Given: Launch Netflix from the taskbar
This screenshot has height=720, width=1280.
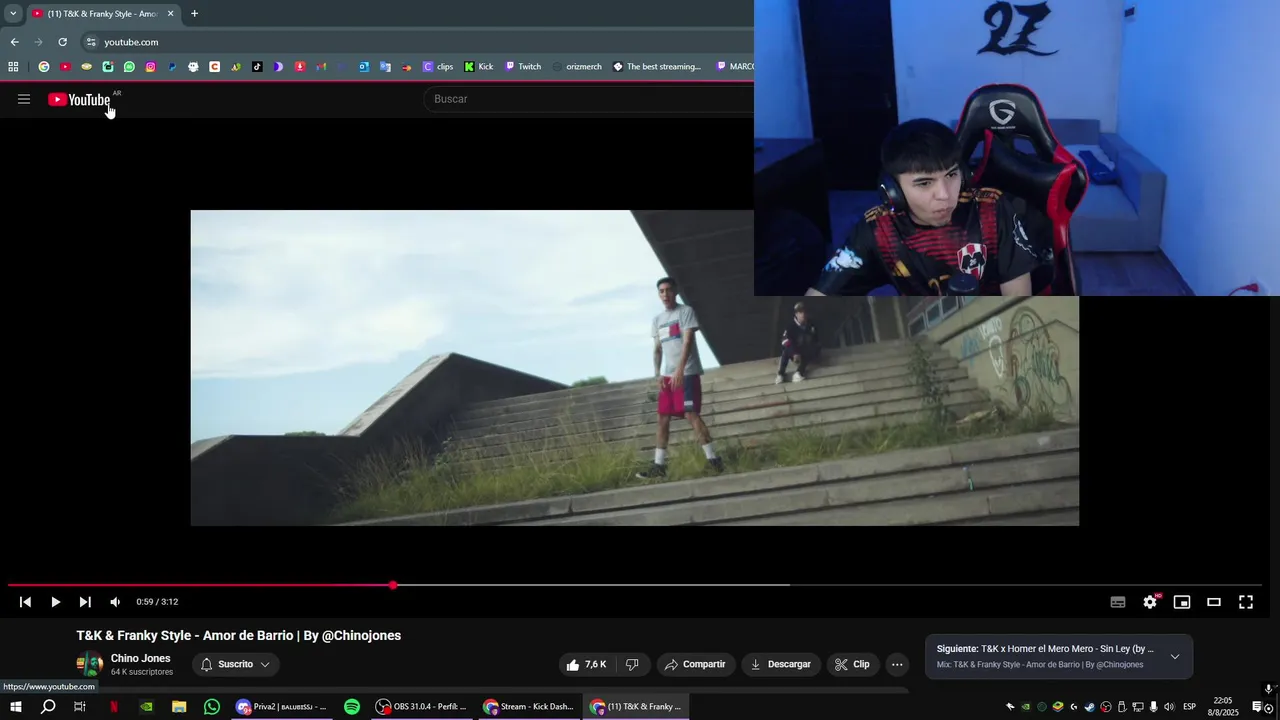Looking at the screenshot, I should pos(113,707).
